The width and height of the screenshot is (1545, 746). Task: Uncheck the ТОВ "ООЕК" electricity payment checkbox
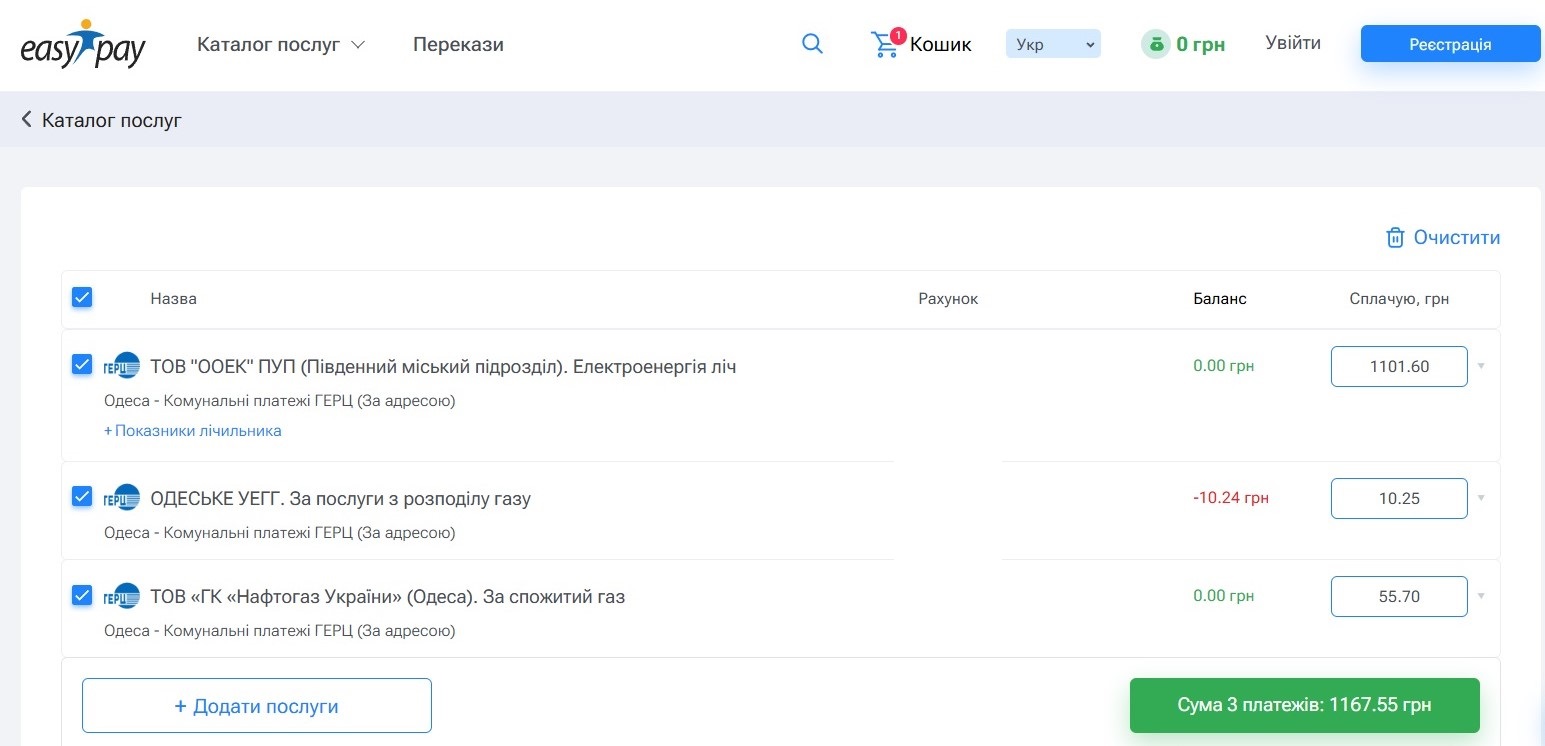82,364
